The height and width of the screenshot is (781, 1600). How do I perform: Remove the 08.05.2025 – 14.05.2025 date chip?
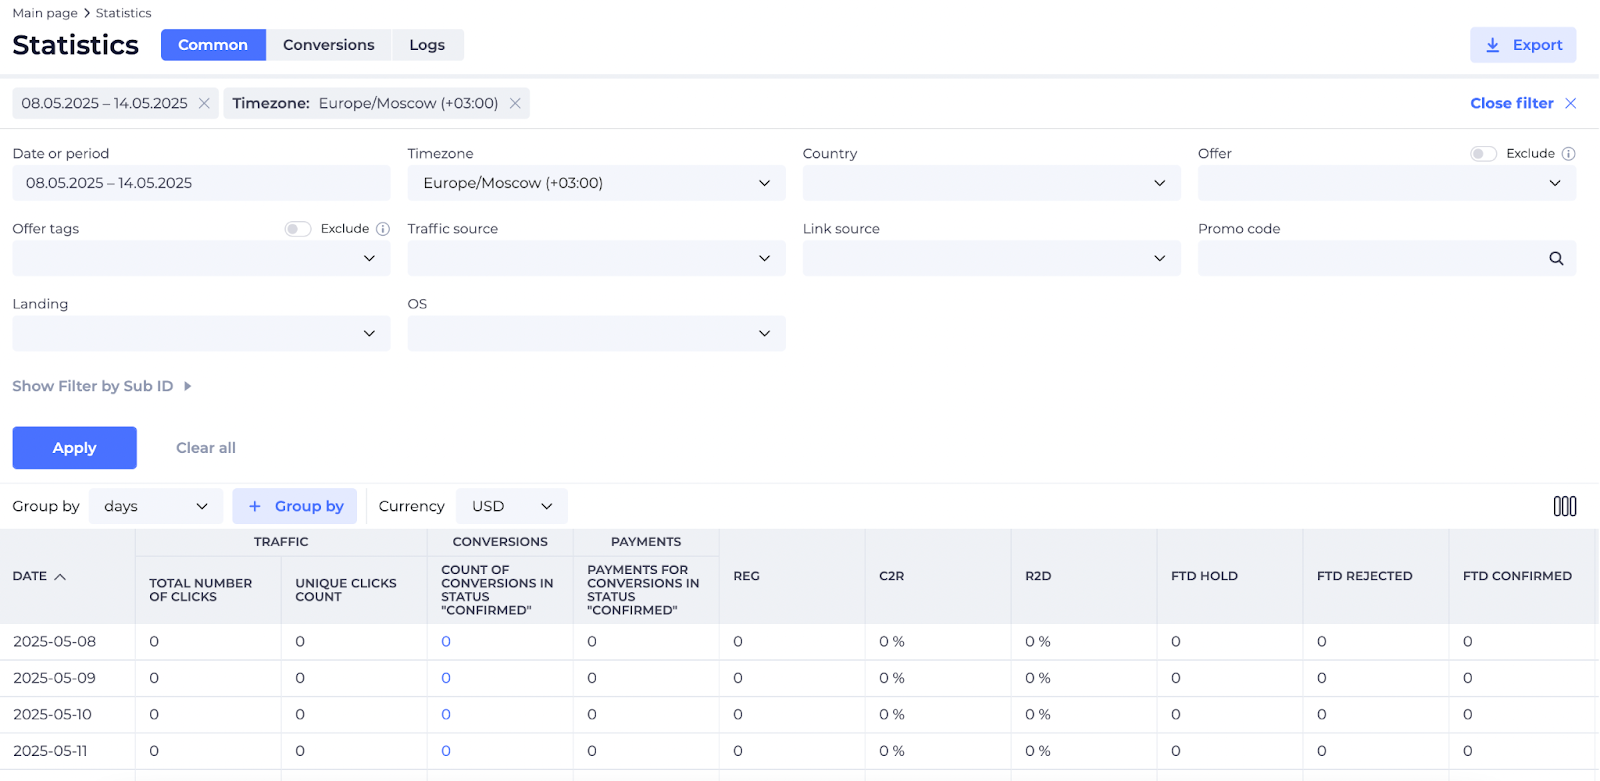coord(204,103)
